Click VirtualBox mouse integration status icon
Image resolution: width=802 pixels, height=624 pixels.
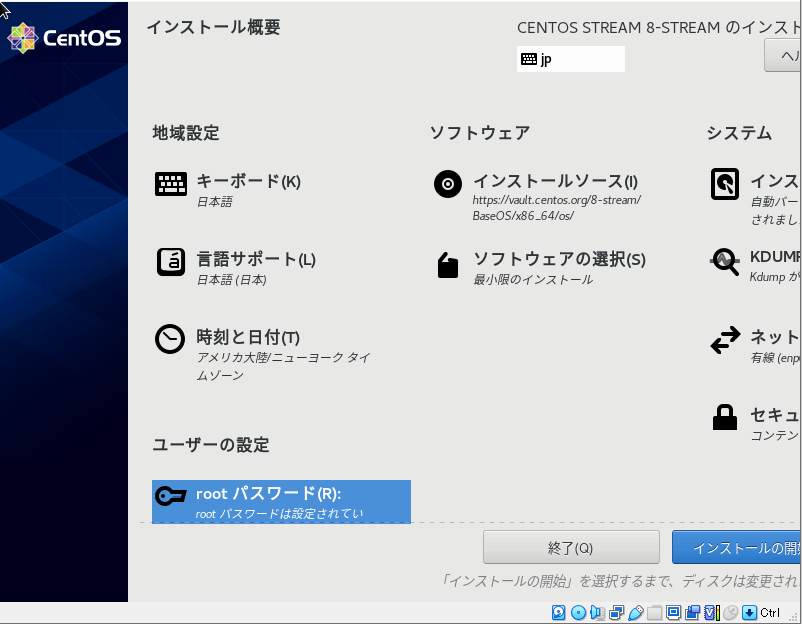731,612
